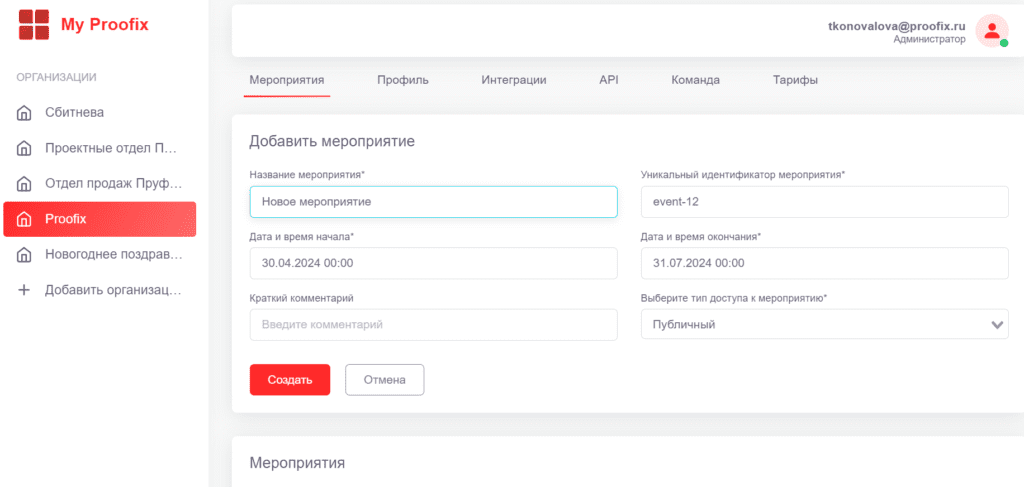
Task: Click the Отмена button
Action: pyautogui.click(x=384, y=380)
